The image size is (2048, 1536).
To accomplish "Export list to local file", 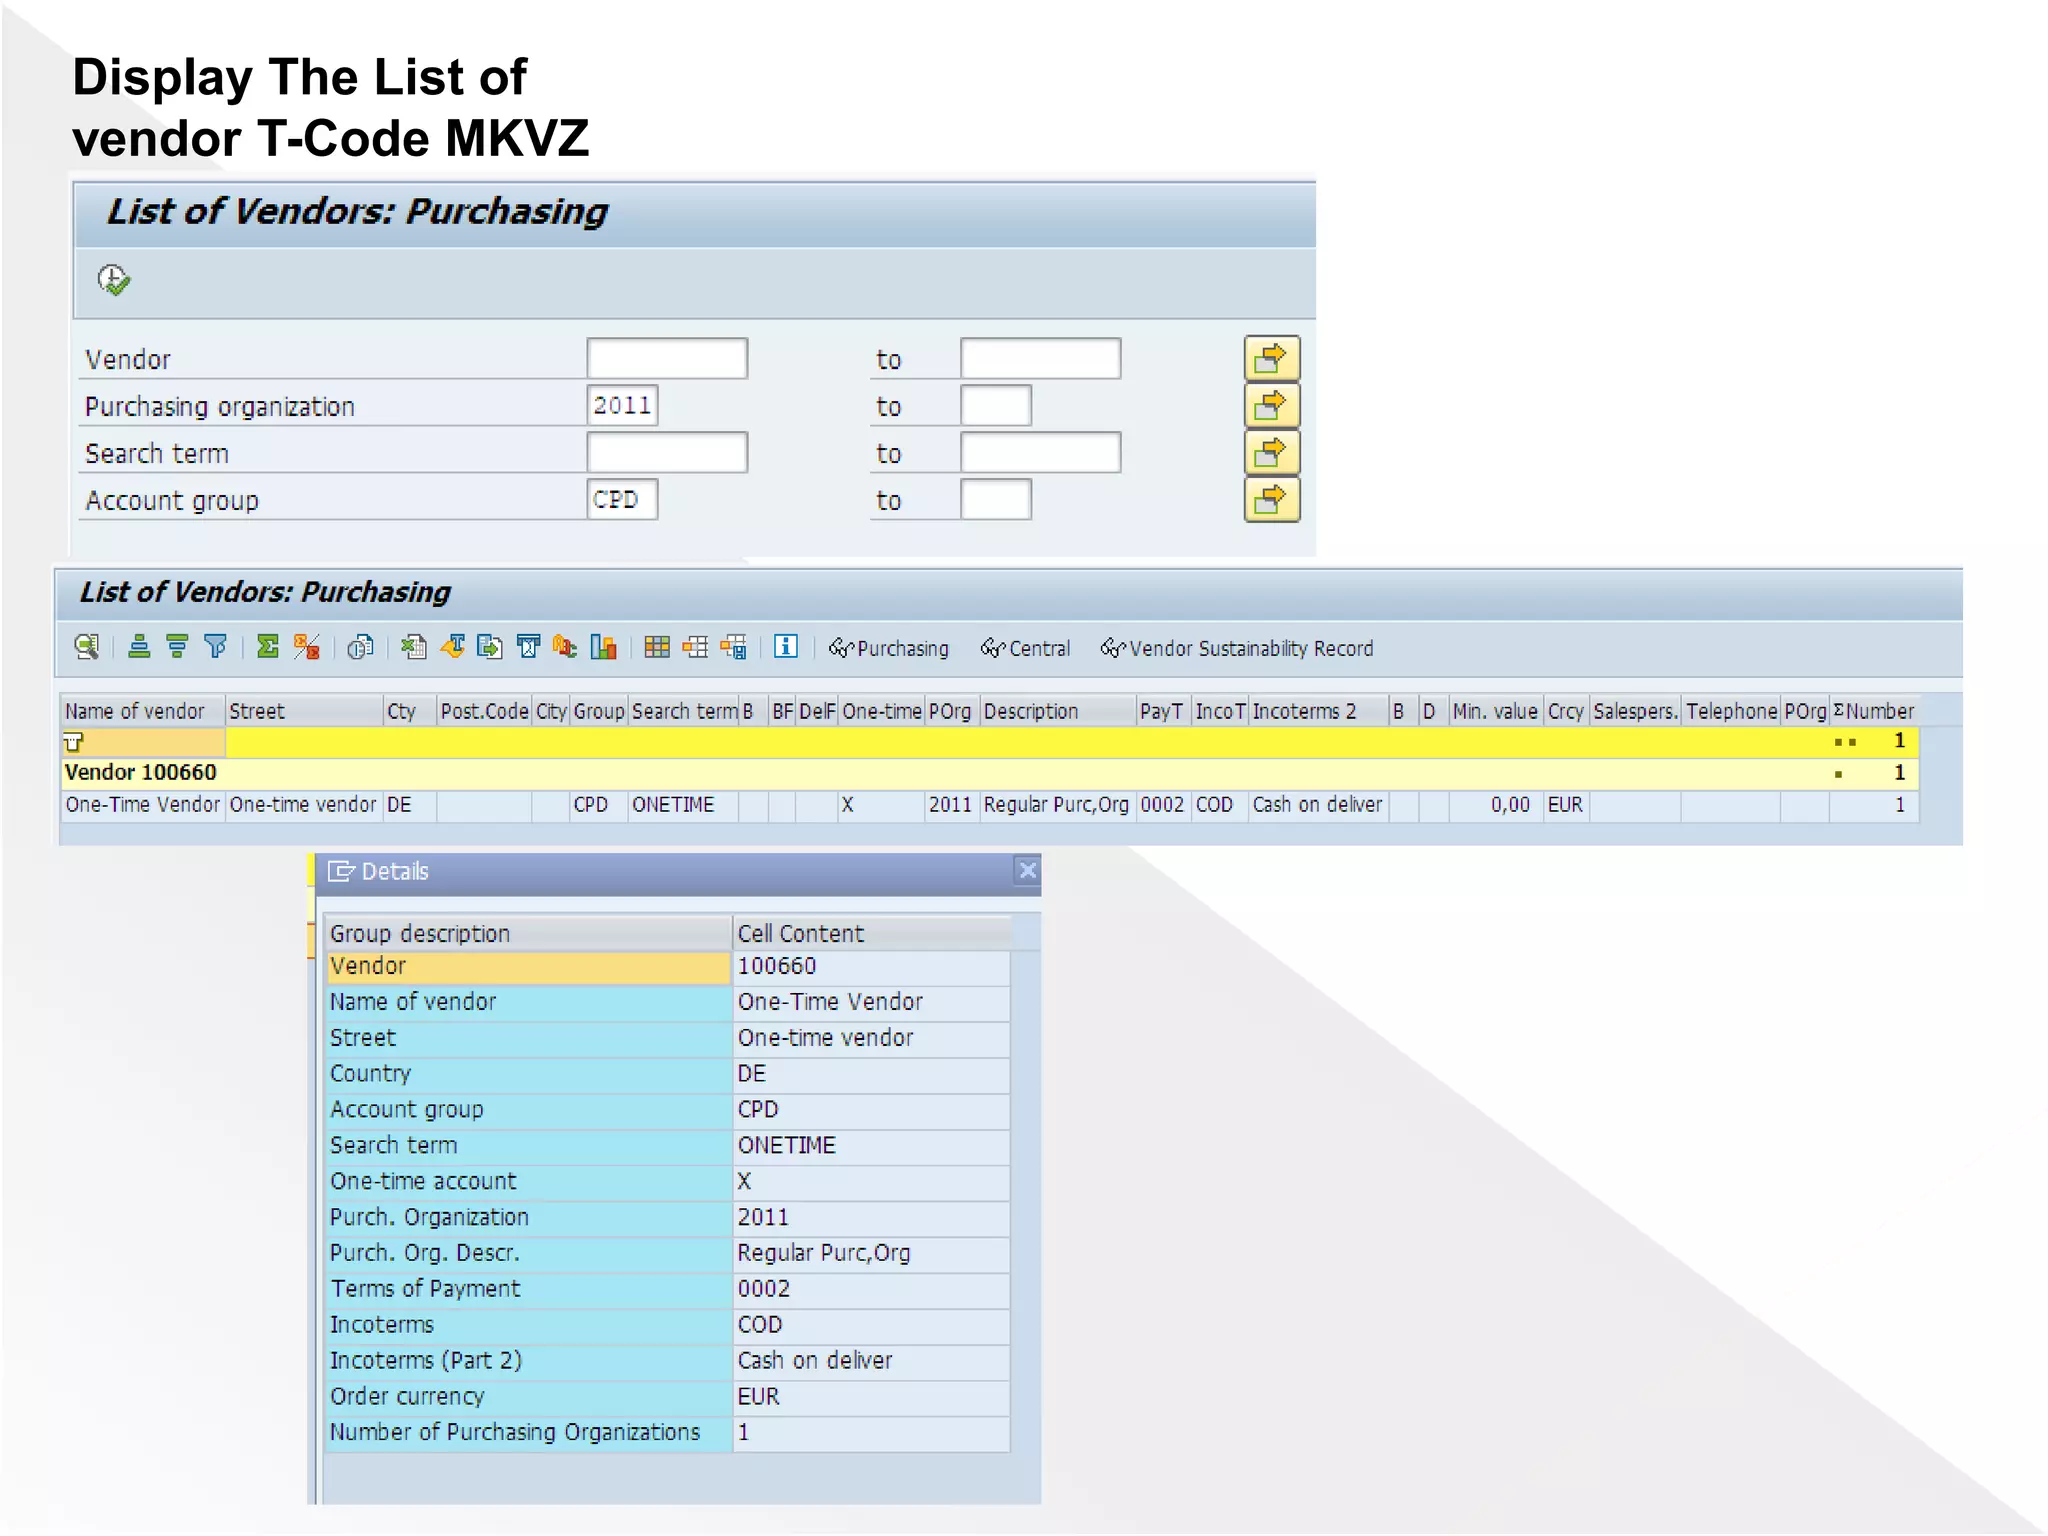I will tap(490, 647).
